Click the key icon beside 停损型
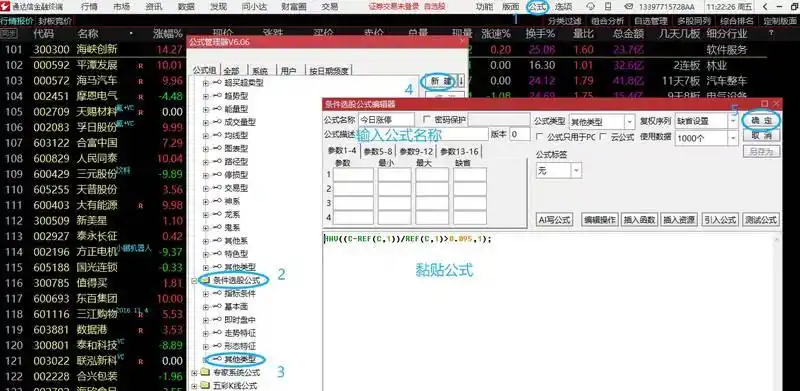800x391 pixels. pyautogui.click(x=216, y=175)
